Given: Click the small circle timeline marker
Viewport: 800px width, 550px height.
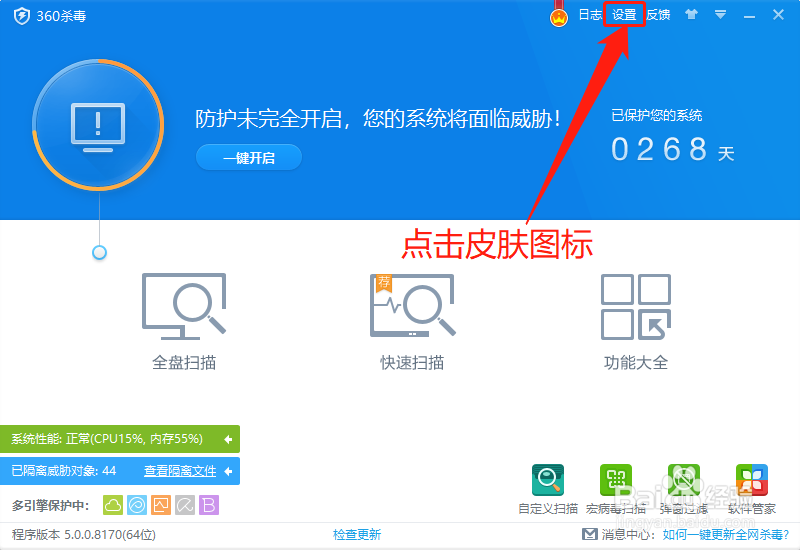Looking at the screenshot, I should tap(99, 253).
